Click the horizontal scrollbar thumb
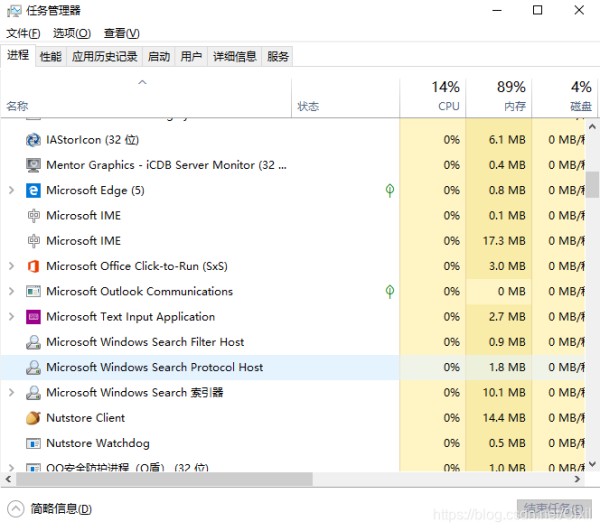The width and height of the screenshot is (600, 531). [164, 479]
